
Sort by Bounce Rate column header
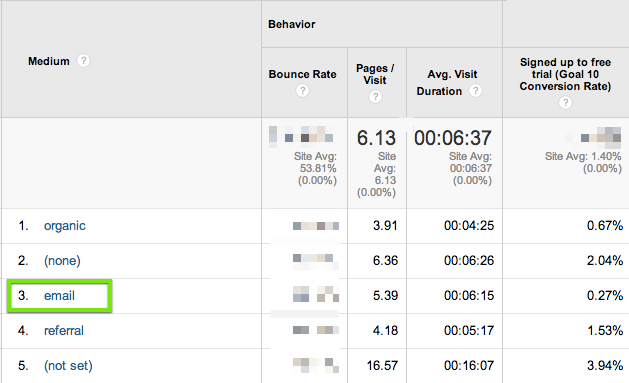point(302,74)
